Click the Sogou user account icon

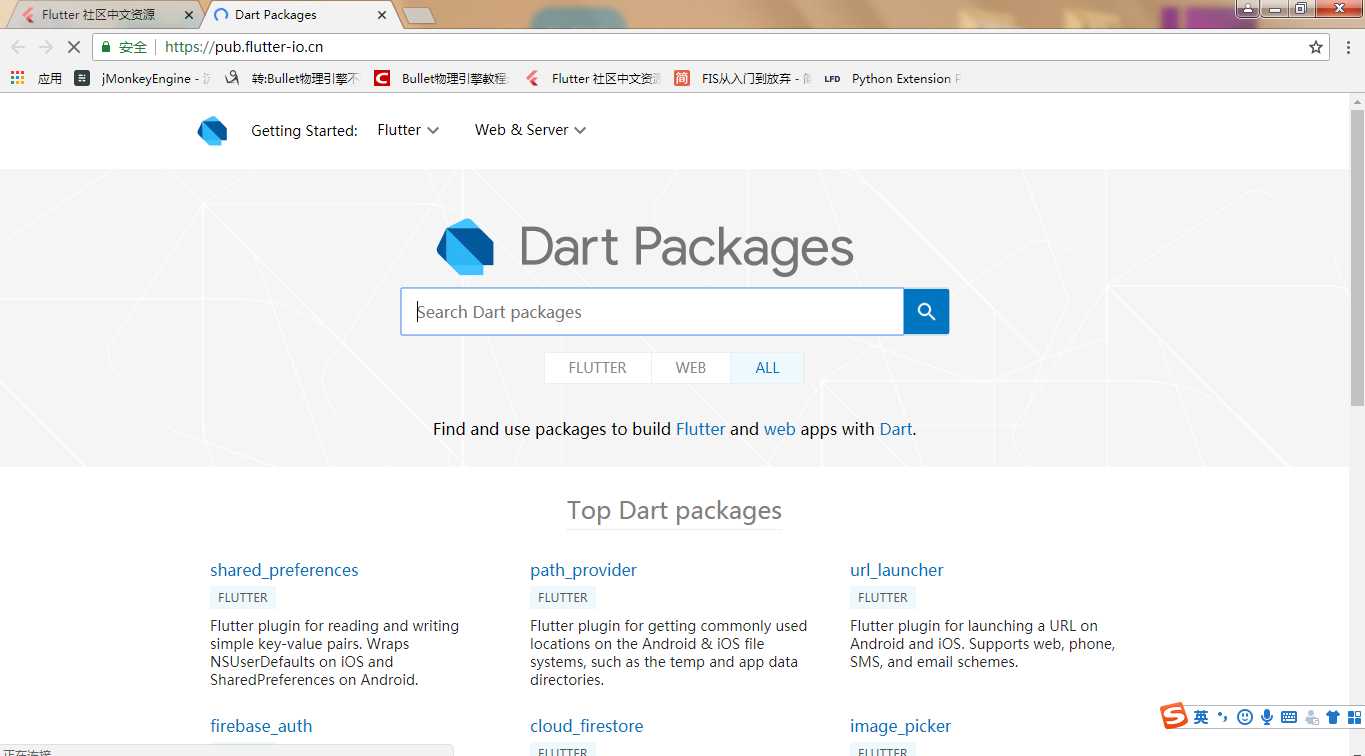(1312, 717)
